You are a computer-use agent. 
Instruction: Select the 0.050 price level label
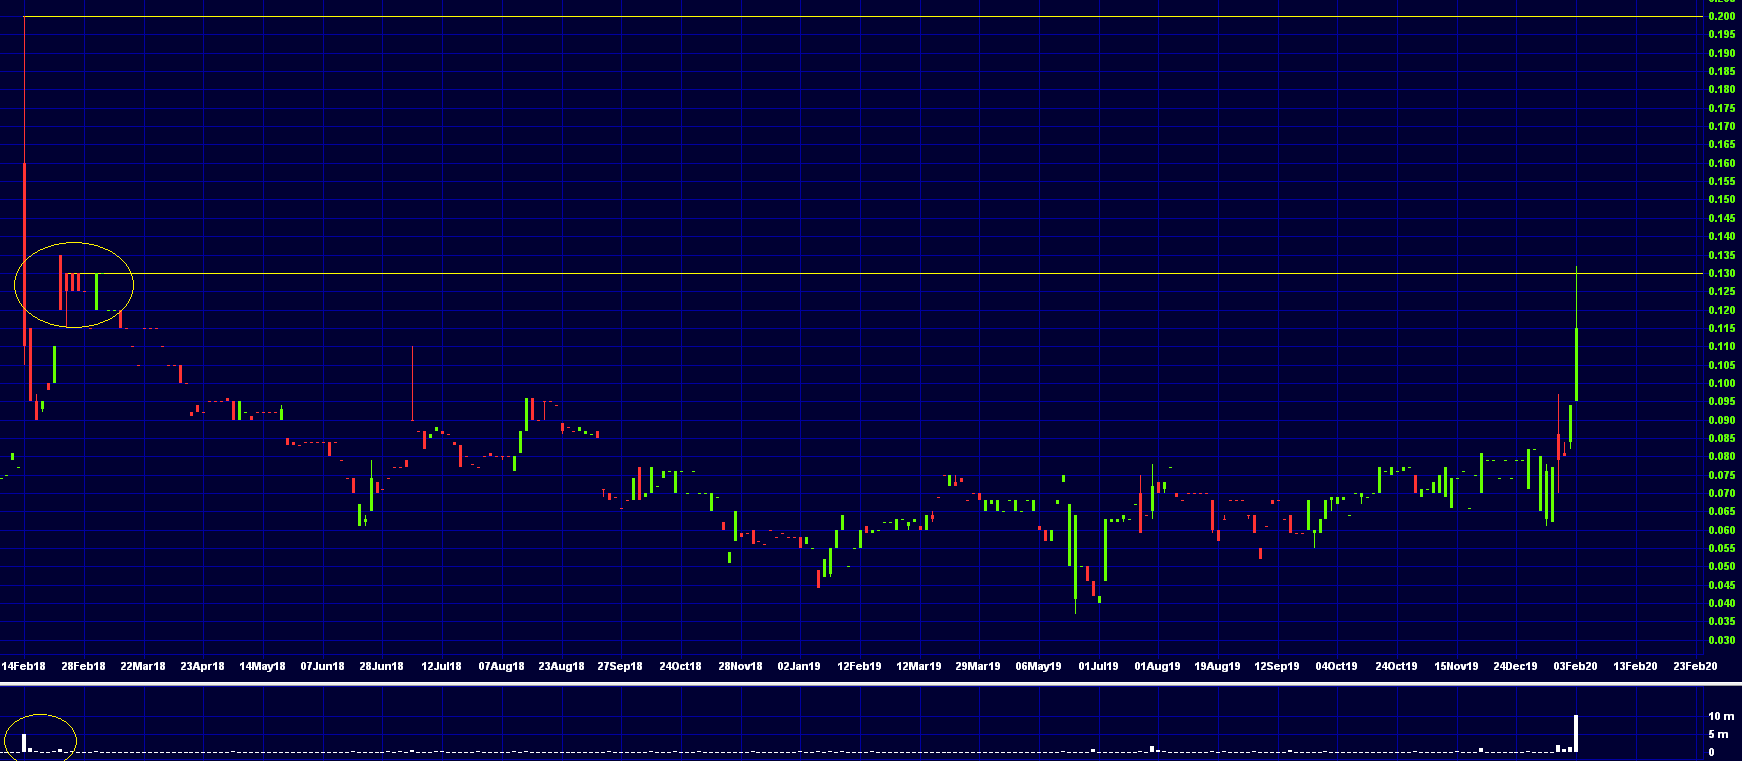click(1722, 567)
